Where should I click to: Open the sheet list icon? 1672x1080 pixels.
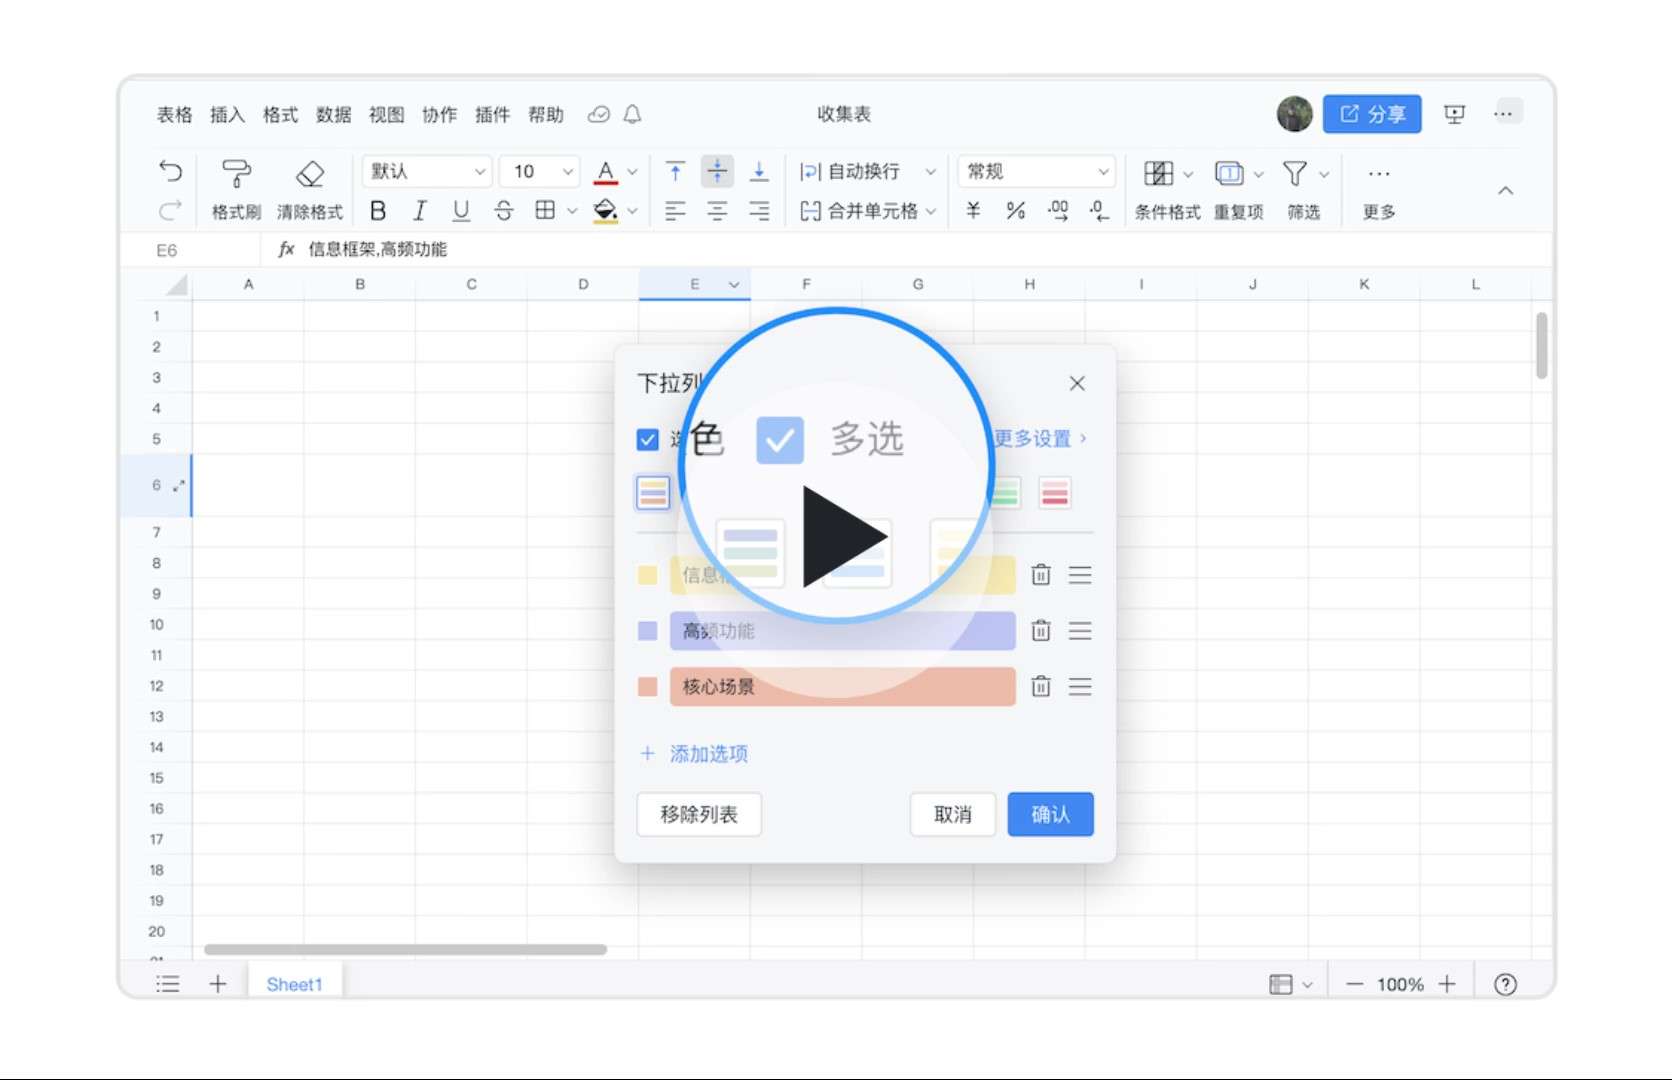tap(168, 985)
